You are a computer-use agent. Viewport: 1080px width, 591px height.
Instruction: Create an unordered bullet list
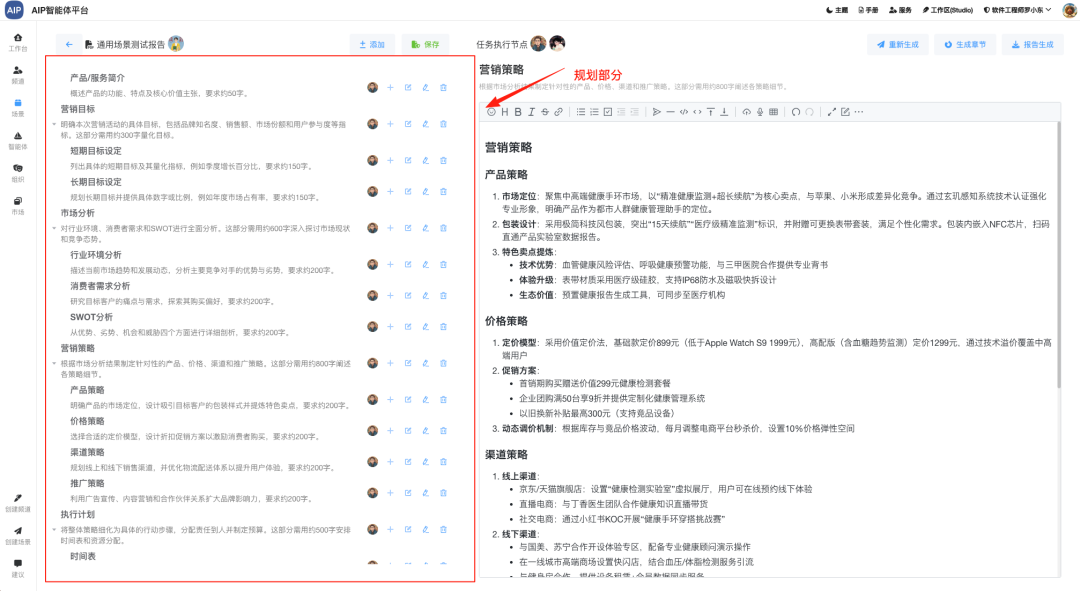(581, 112)
